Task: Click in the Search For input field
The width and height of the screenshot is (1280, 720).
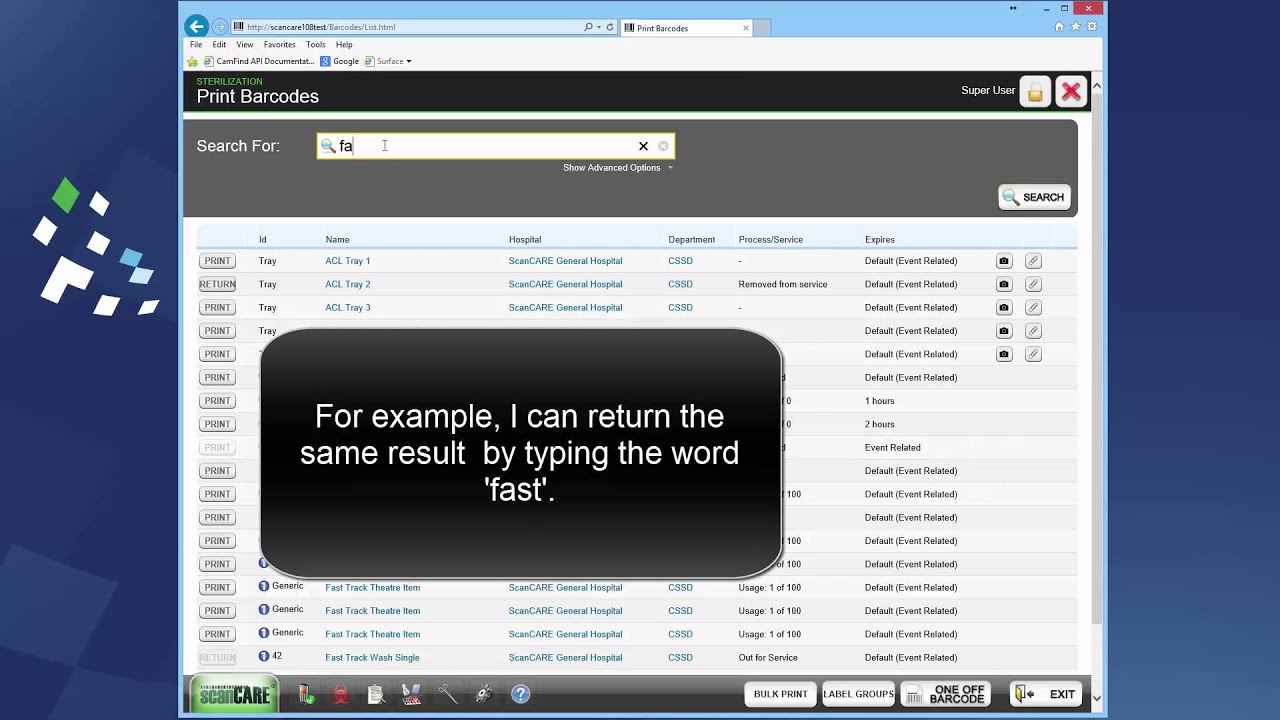Action: tap(495, 146)
